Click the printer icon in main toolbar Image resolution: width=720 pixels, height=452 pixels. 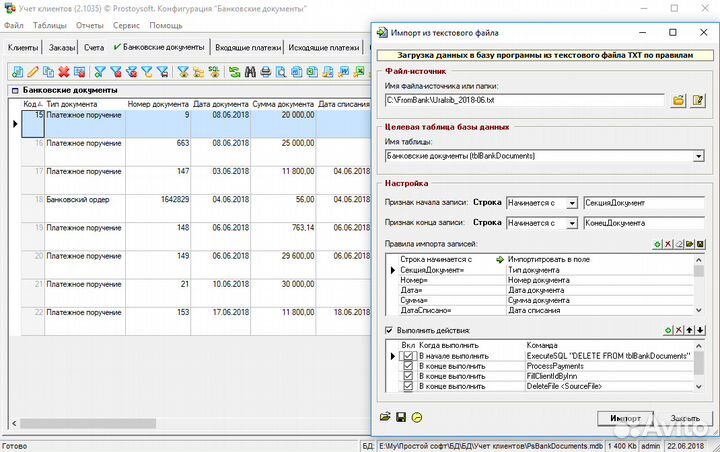(265, 72)
